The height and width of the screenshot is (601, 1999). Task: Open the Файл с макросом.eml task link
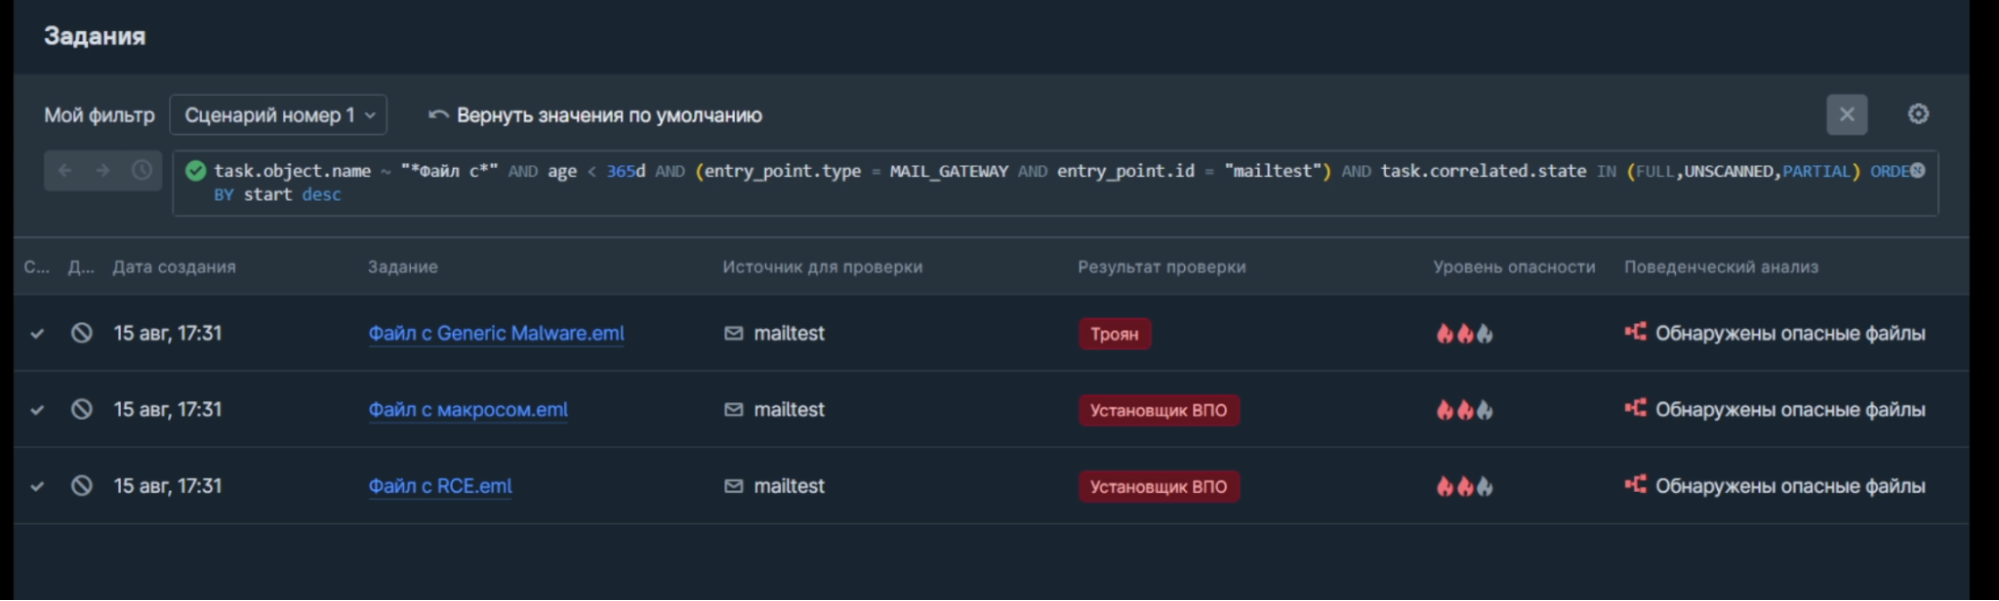point(468,409)
